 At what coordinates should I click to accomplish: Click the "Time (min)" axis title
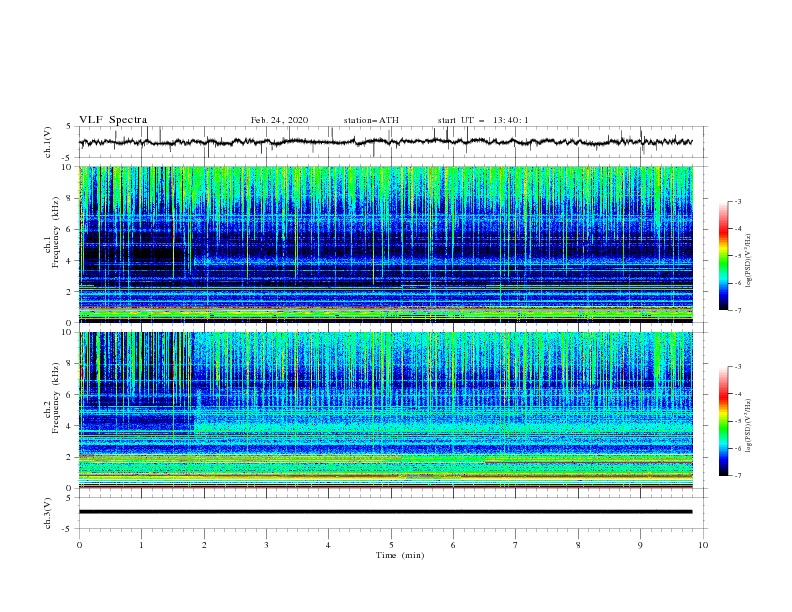[x=400, y=555]
